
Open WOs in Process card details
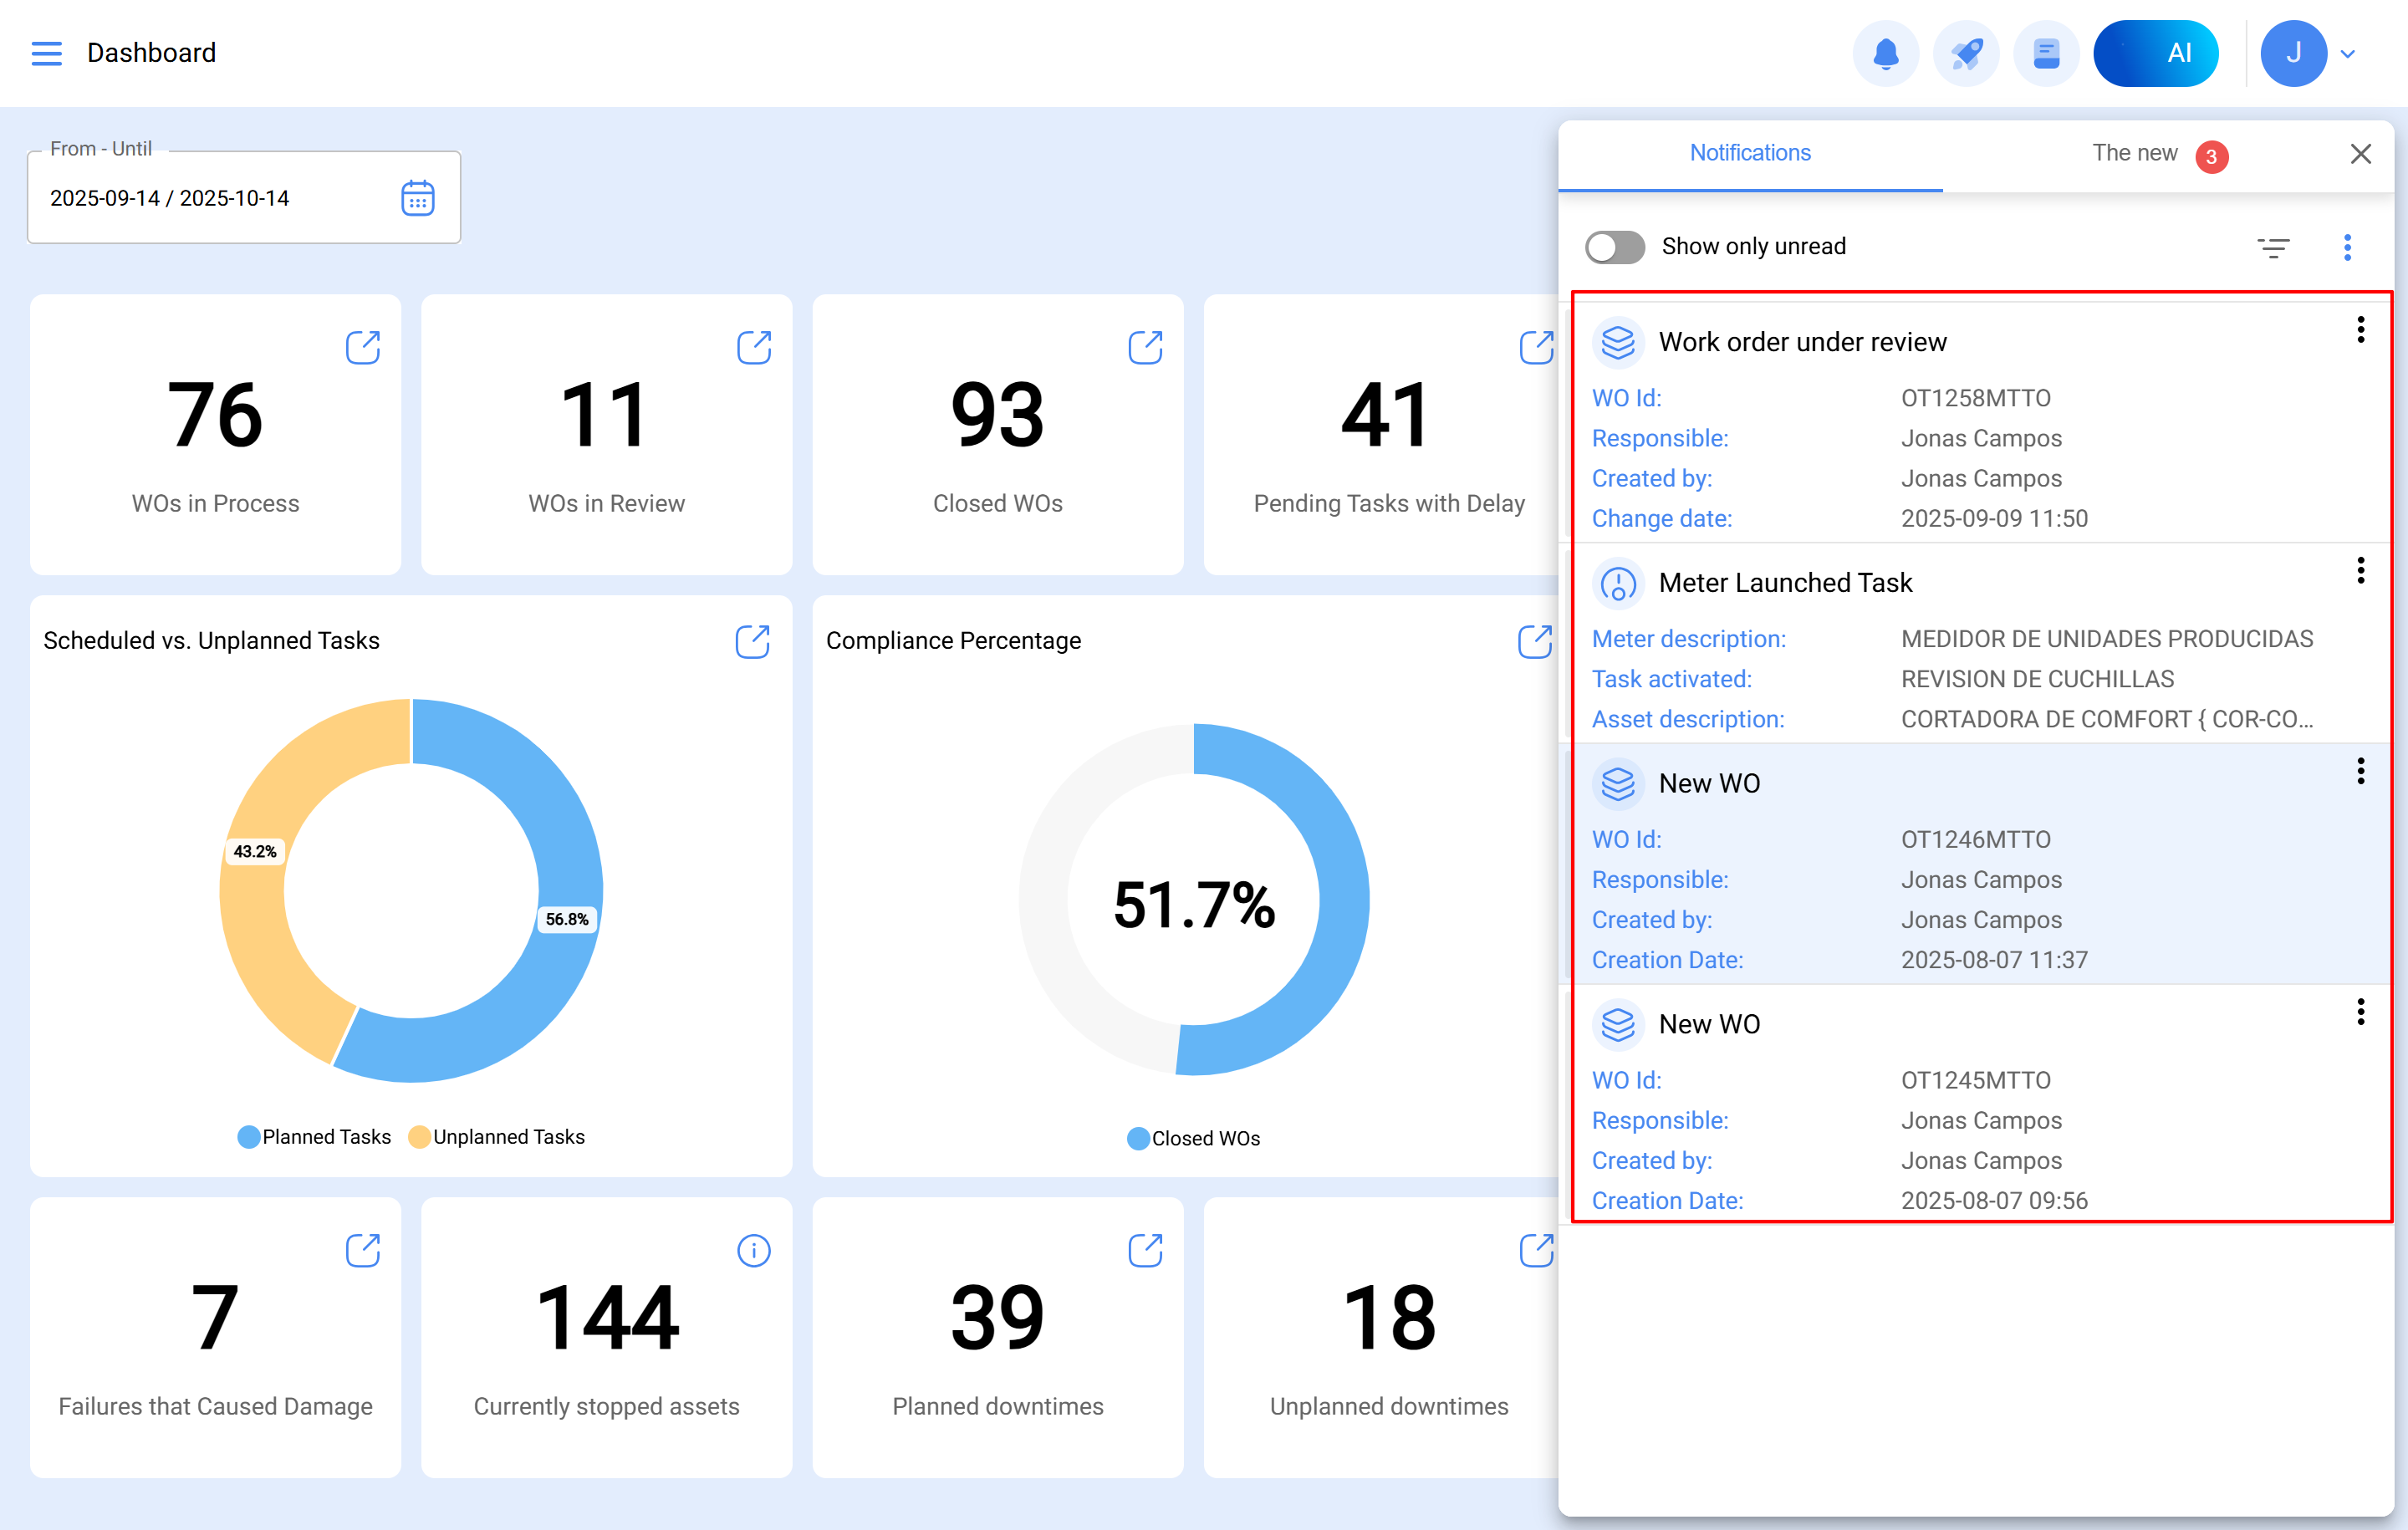point(362,347)
